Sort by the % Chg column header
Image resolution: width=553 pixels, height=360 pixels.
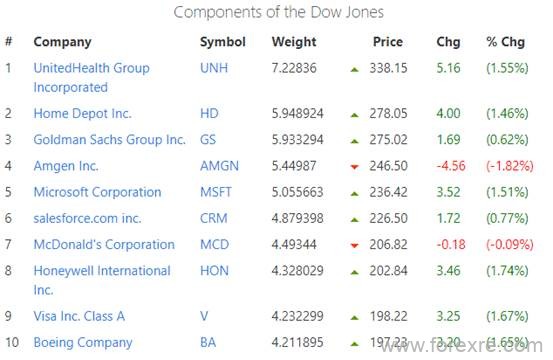click(x=505, y=42)
